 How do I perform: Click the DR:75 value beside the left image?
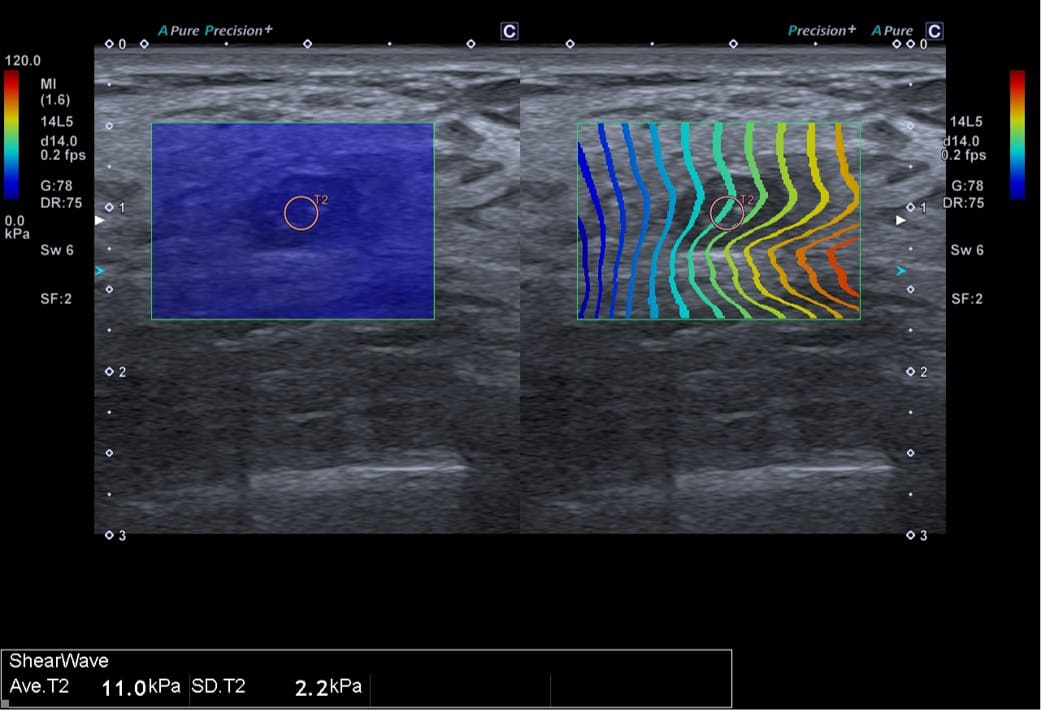(x=61, y=203)
